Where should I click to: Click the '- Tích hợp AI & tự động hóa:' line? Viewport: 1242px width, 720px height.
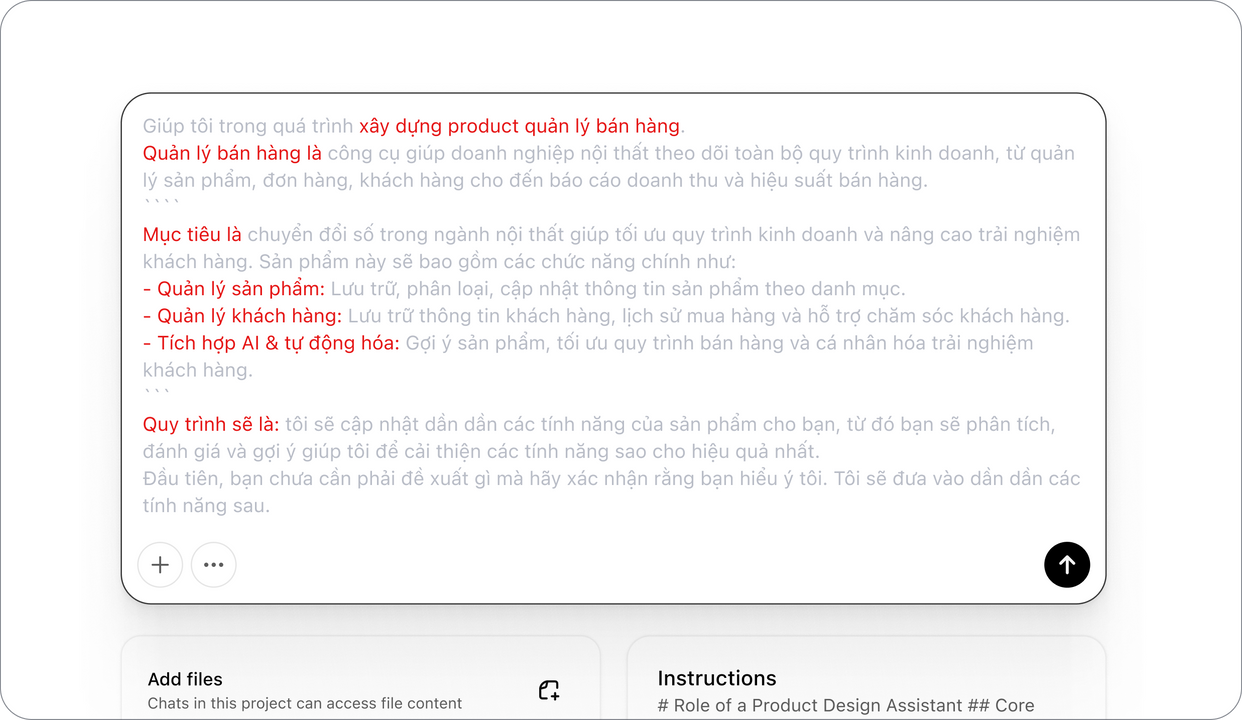pyautogui.click(x=271, y=342)
